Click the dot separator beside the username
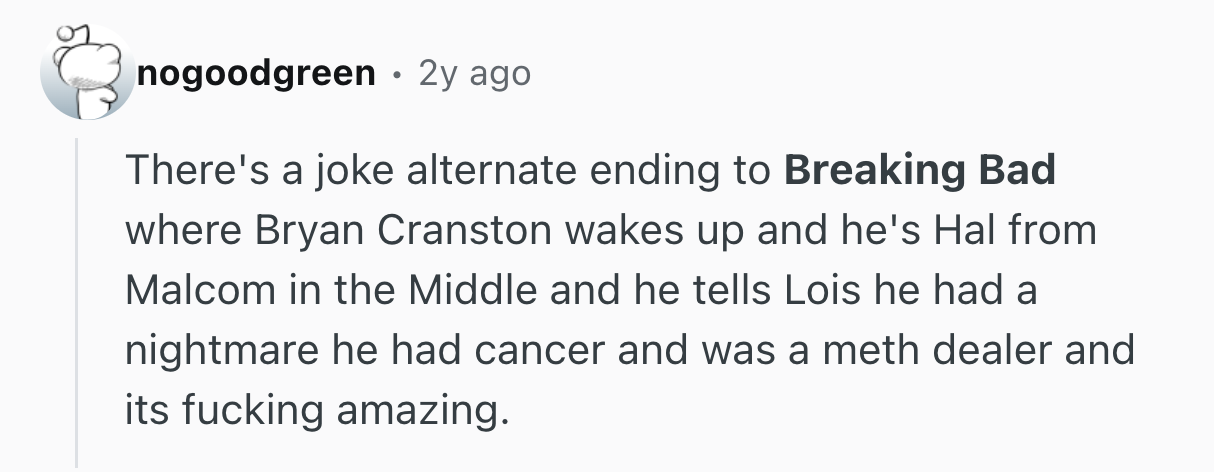Image resolution: width=1214 pixels, height=472 pixels. pyautogui.click(x=398, y=74)
